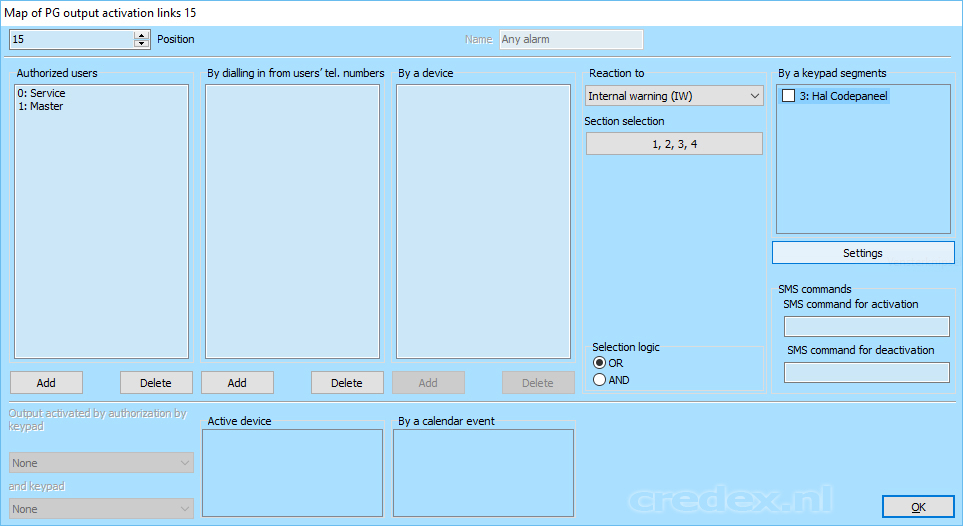Image resolution: width=963 pixels, height=526 pixels.
Task: Click SMS command for deactivation field
Action: tap(867, 372)
